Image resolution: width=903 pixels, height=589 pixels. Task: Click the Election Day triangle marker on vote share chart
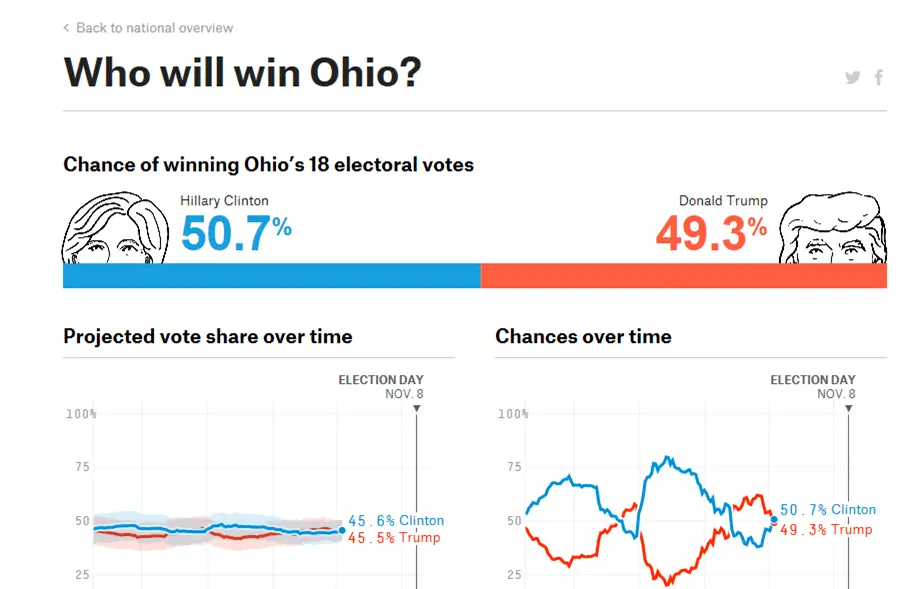(416, 408)
